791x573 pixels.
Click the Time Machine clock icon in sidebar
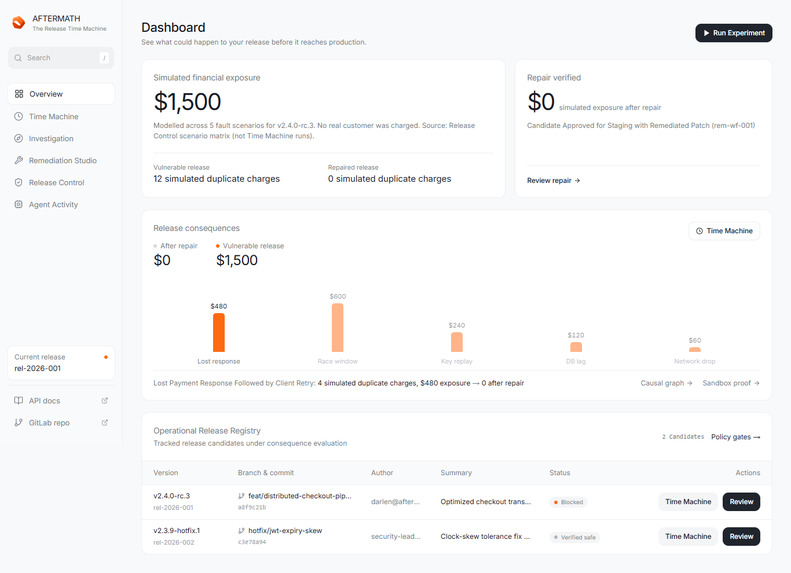click(x=19, y=117)
